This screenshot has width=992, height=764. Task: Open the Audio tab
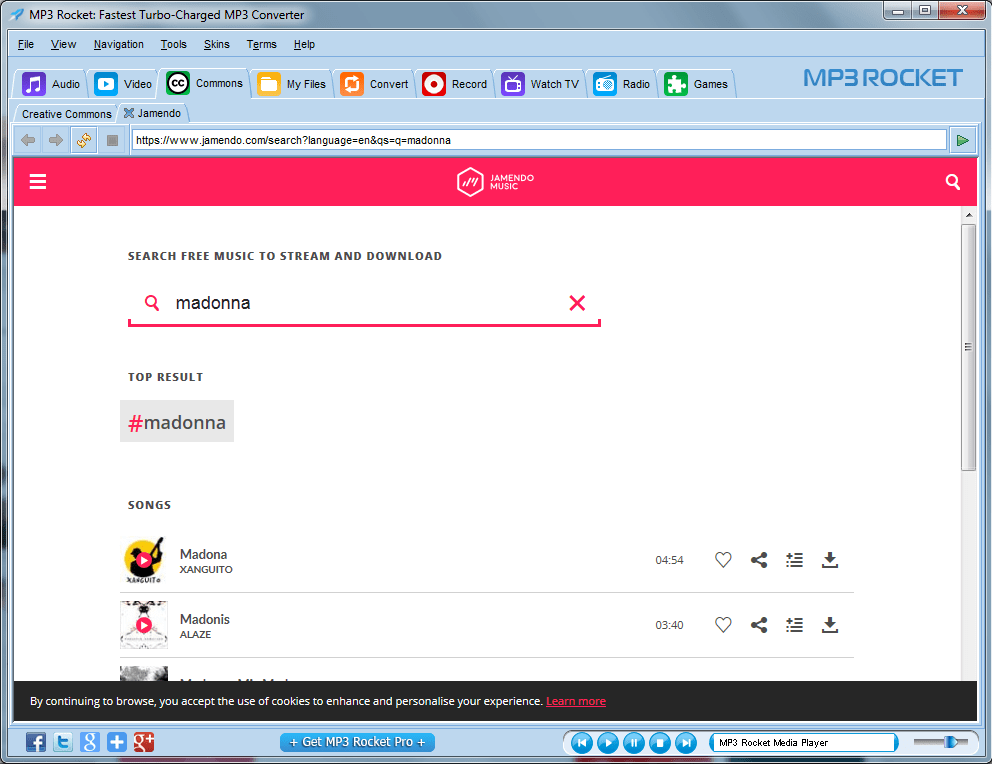coord(51,84)
